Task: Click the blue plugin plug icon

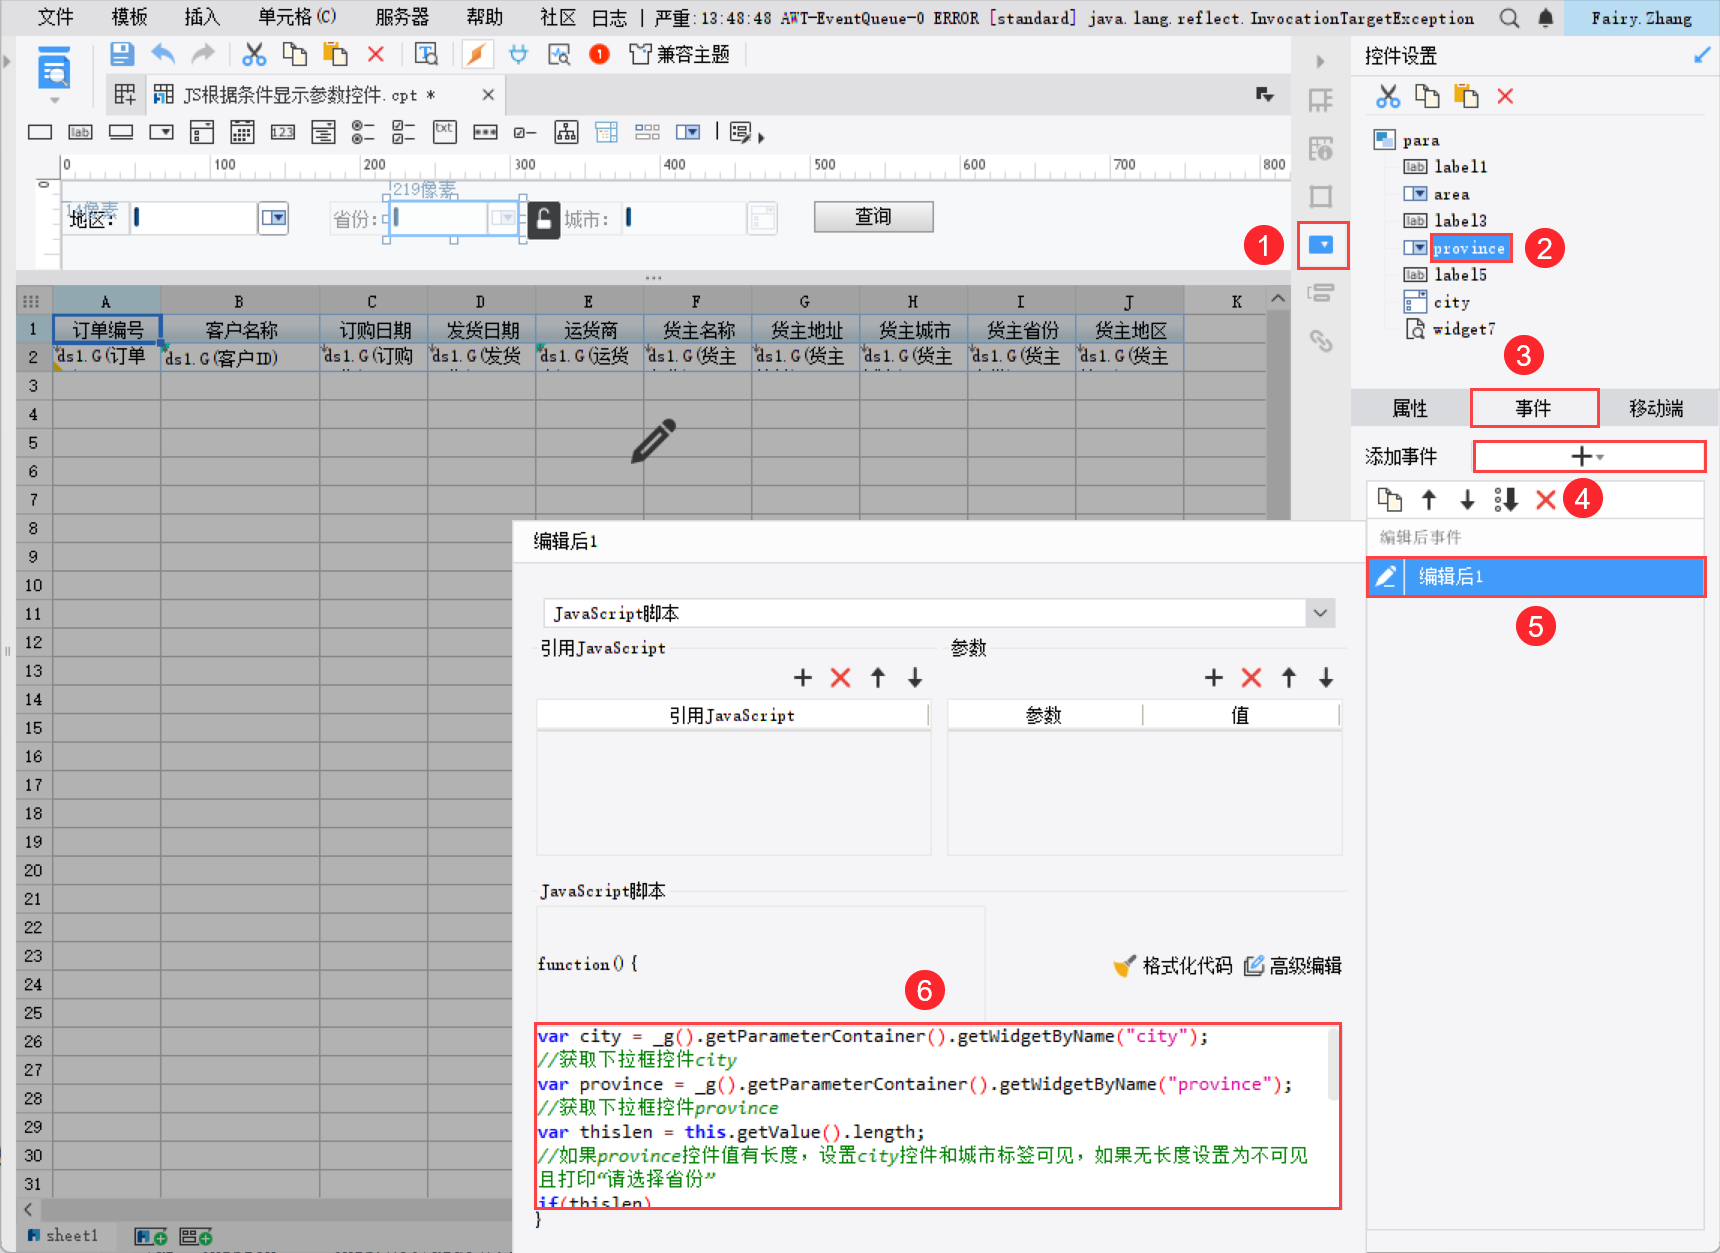Action: click(x=518, y=54)
